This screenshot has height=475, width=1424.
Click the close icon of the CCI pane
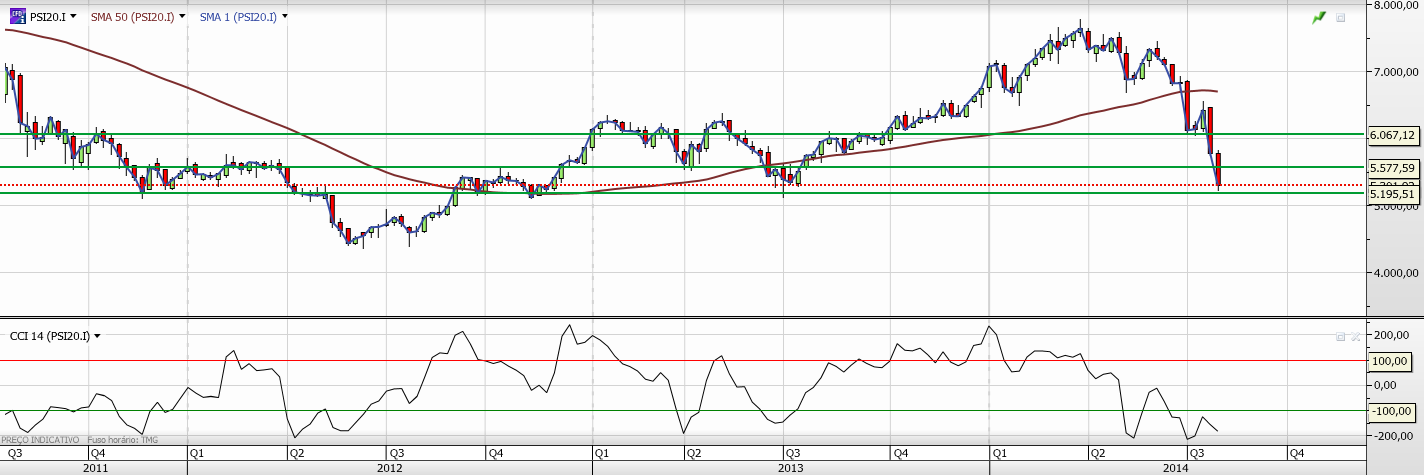1354,337
